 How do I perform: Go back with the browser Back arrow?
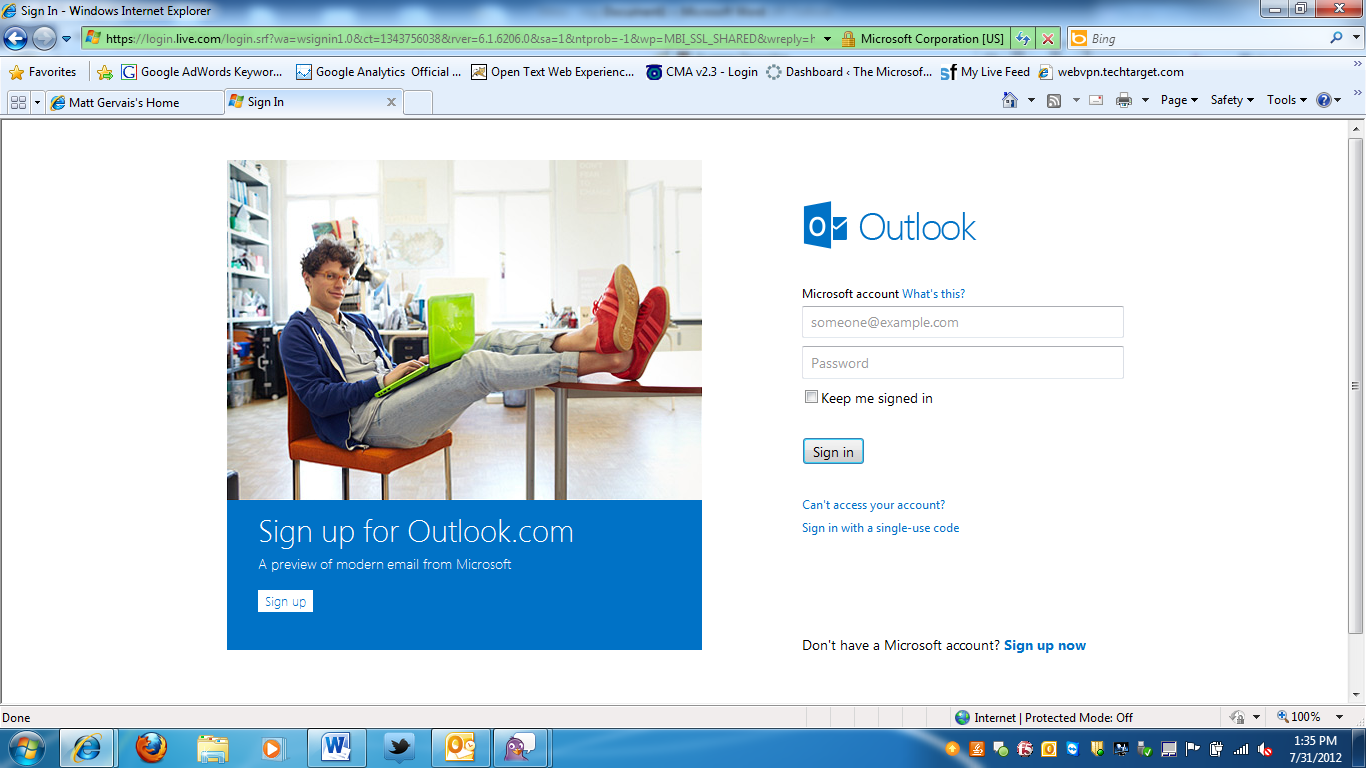click(x=15, y=39)
